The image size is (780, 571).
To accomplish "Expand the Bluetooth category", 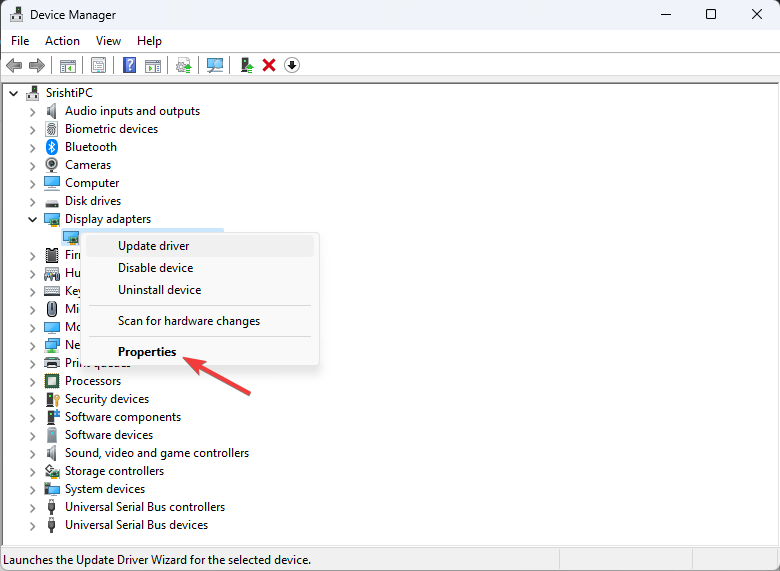I will (x=33, y=148).
